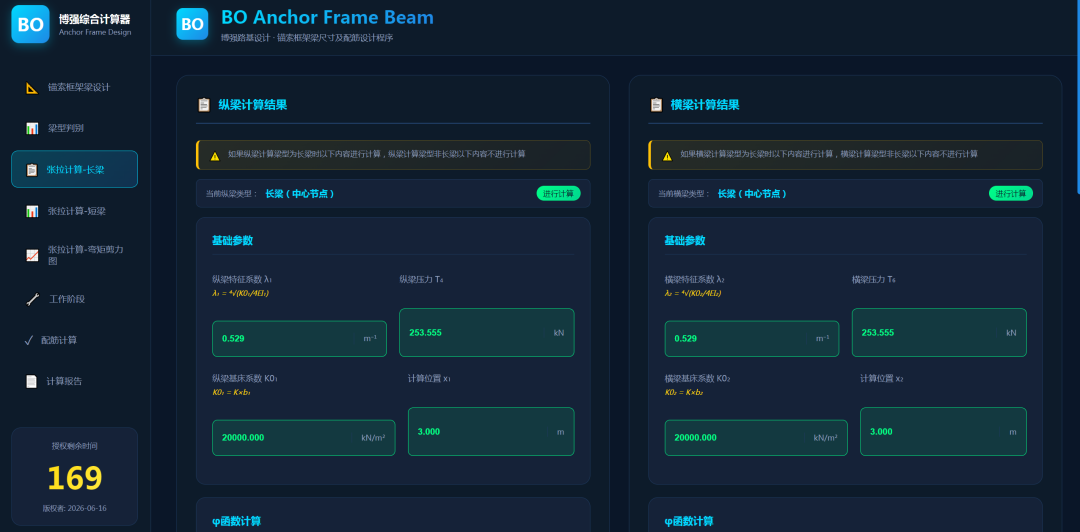Click the 计算位置 x₁ field
This screenshot has height=532, width=1080.
coord(491,431)
